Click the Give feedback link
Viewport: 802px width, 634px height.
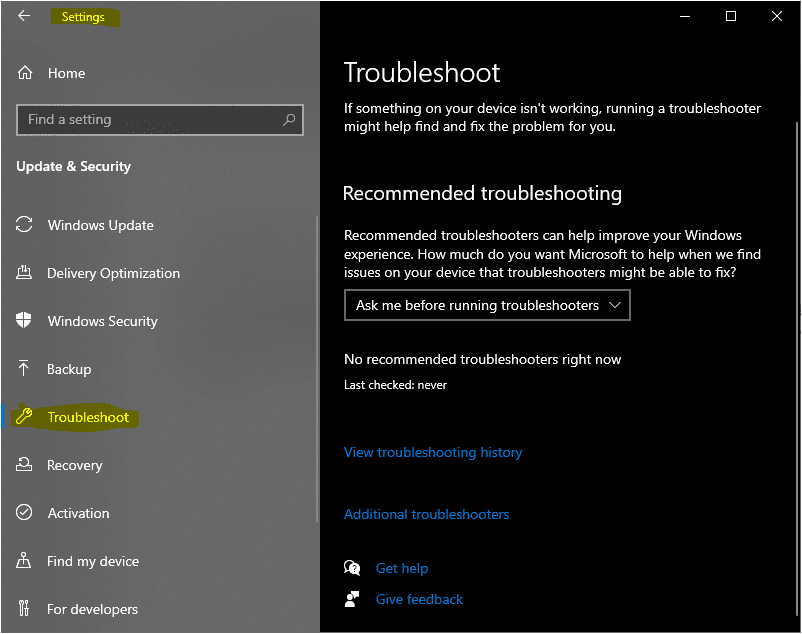click(x=419, y=599)
